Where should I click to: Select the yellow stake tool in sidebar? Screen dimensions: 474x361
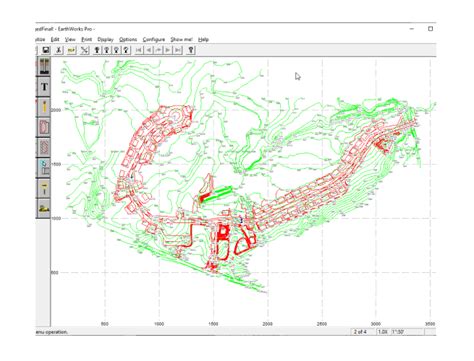[x=44, y=188]
